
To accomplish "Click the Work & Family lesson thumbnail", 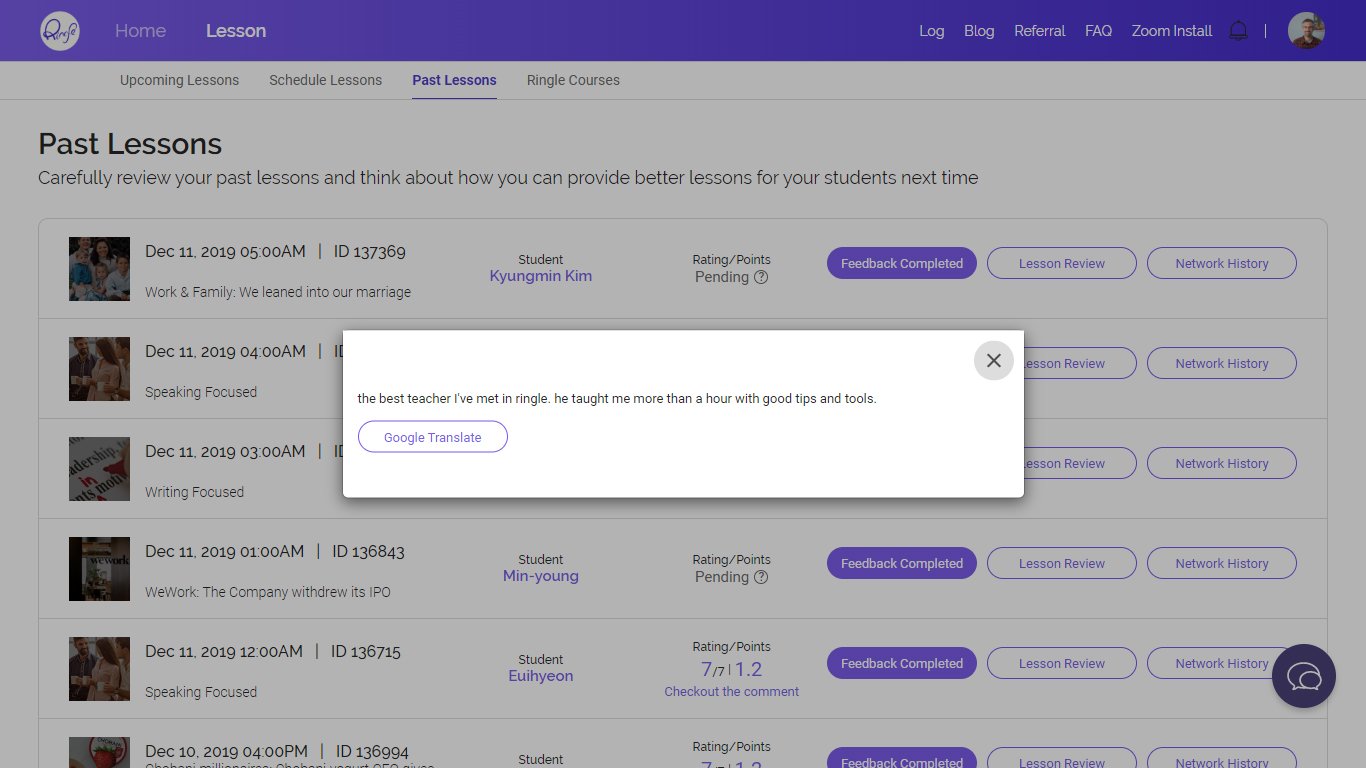I will [x=99, y=269].
